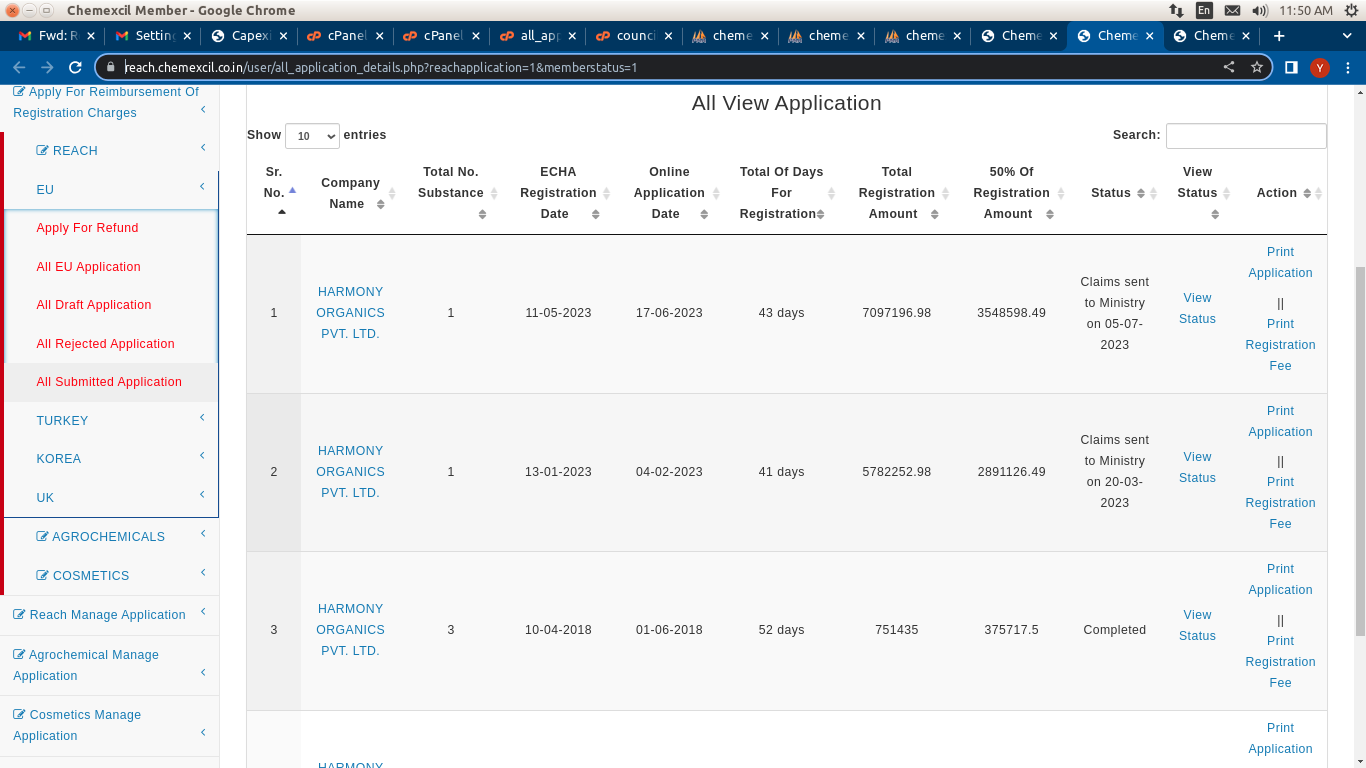1366x768 pixels.
Task: Open a new tab with the plus icon
Action: 1279,36
